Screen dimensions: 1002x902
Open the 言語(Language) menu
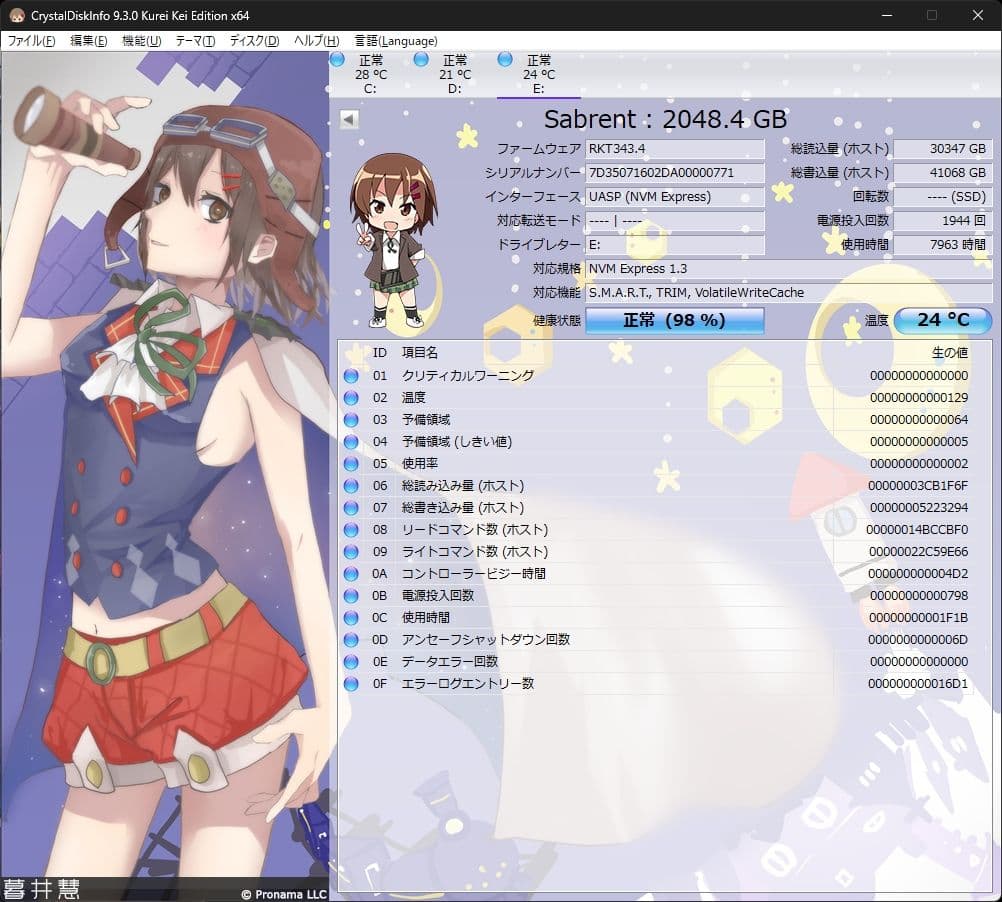pos(396,41)
